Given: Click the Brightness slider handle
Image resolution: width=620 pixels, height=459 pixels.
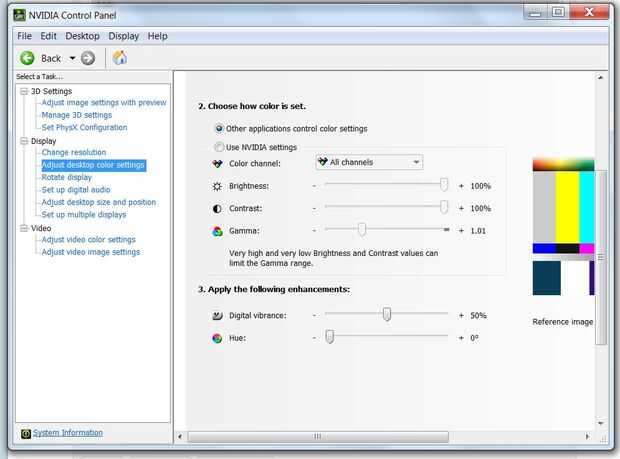Looking at the screenshot, I should pyautogui.click(x=444, y=185).
